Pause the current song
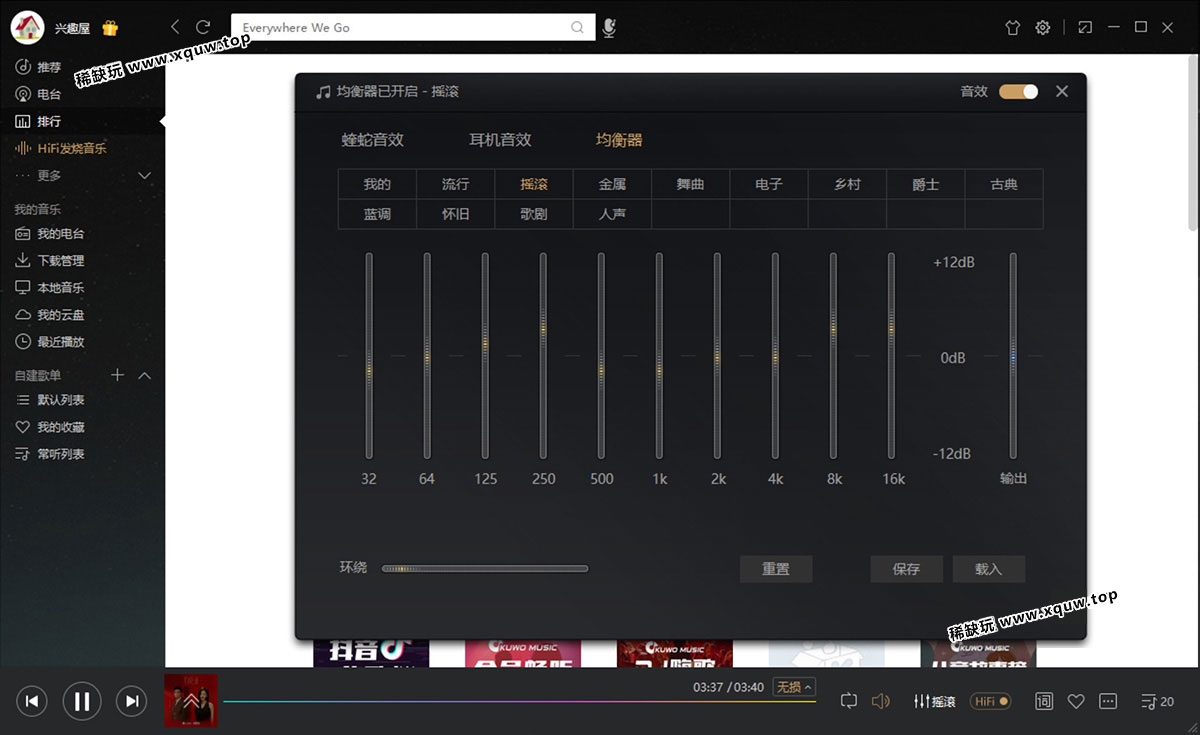Screen dimensions: 1200x735 [x=82, y=701]
